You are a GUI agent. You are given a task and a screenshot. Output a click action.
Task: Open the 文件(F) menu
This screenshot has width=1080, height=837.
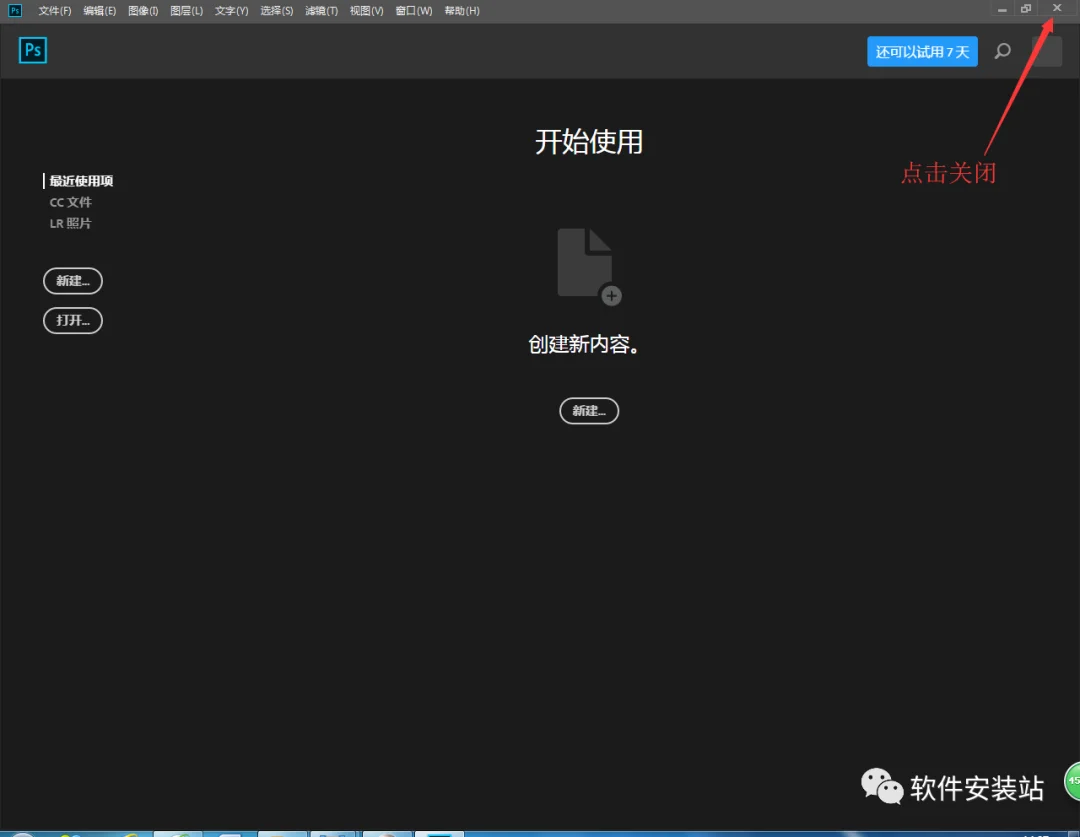[54, 11]
